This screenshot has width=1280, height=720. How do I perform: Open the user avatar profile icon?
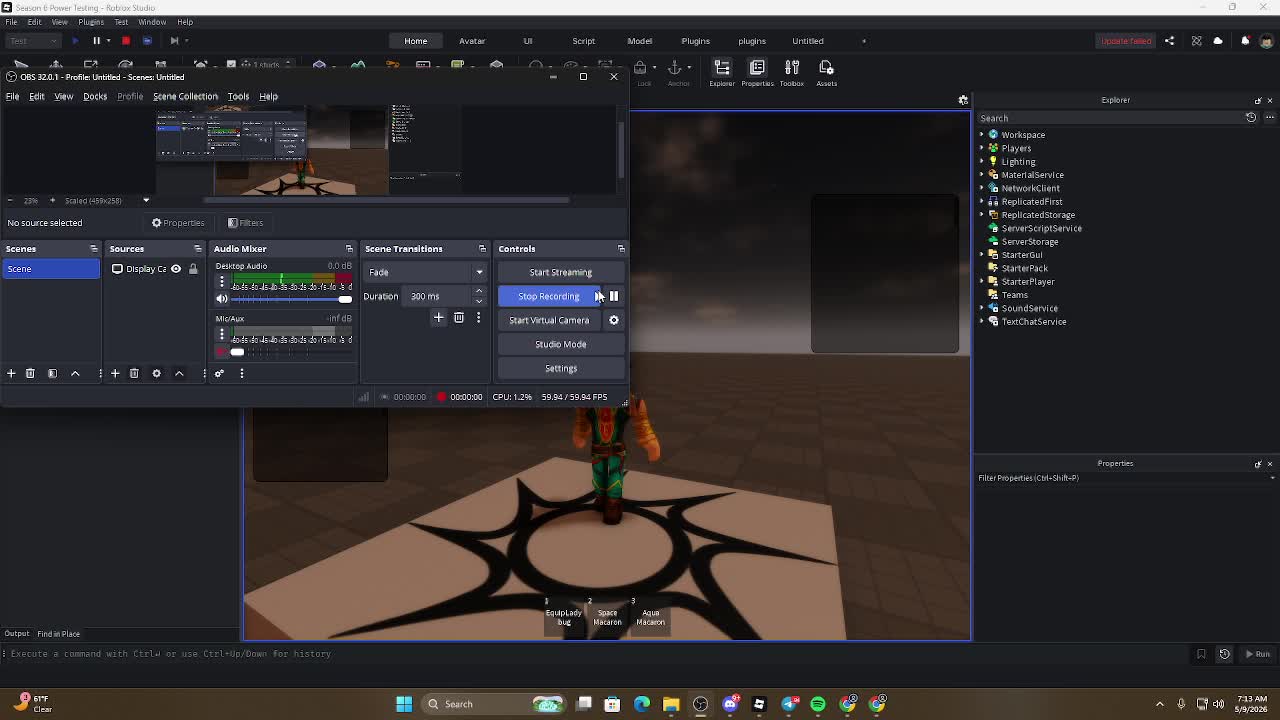(1266, 41)
